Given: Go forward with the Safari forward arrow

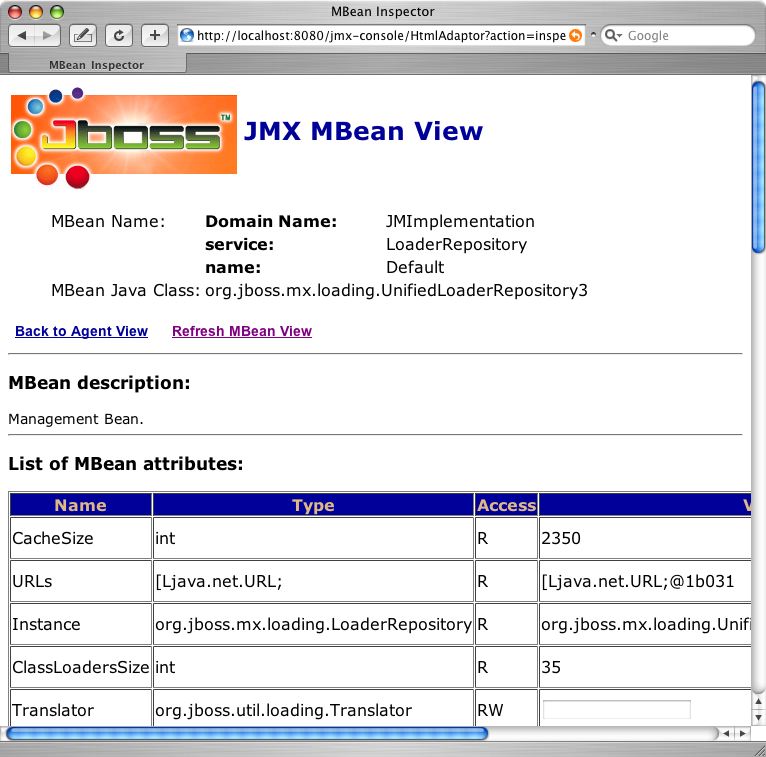Looking at the screenshot, I should pyautogui.click(x=47, y=36).
